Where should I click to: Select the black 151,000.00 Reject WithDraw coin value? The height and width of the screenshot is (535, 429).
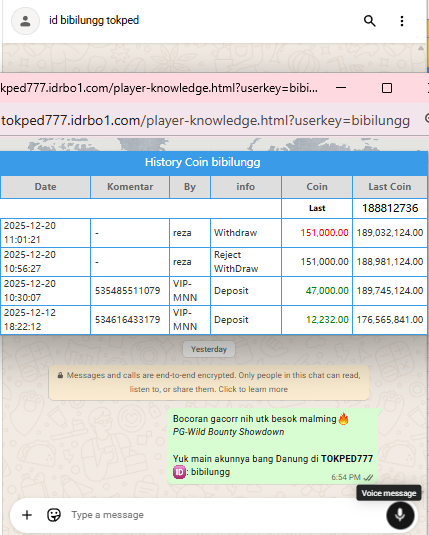[324, 262]
